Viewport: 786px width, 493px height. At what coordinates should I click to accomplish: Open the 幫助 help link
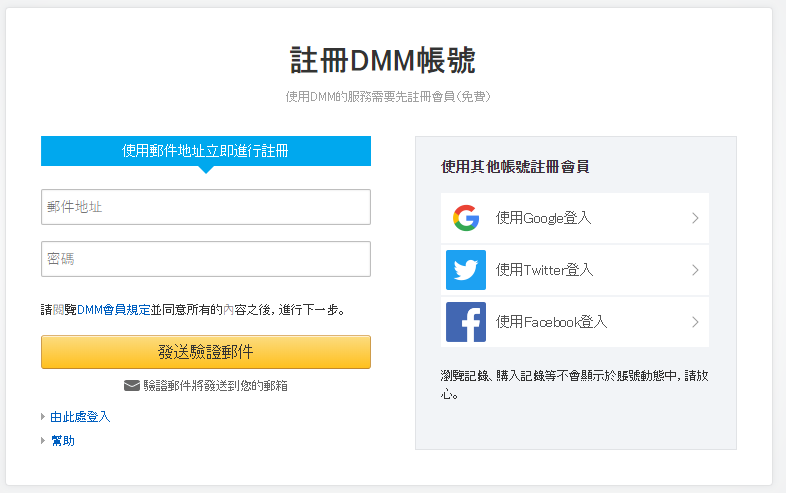click(63, 441)
